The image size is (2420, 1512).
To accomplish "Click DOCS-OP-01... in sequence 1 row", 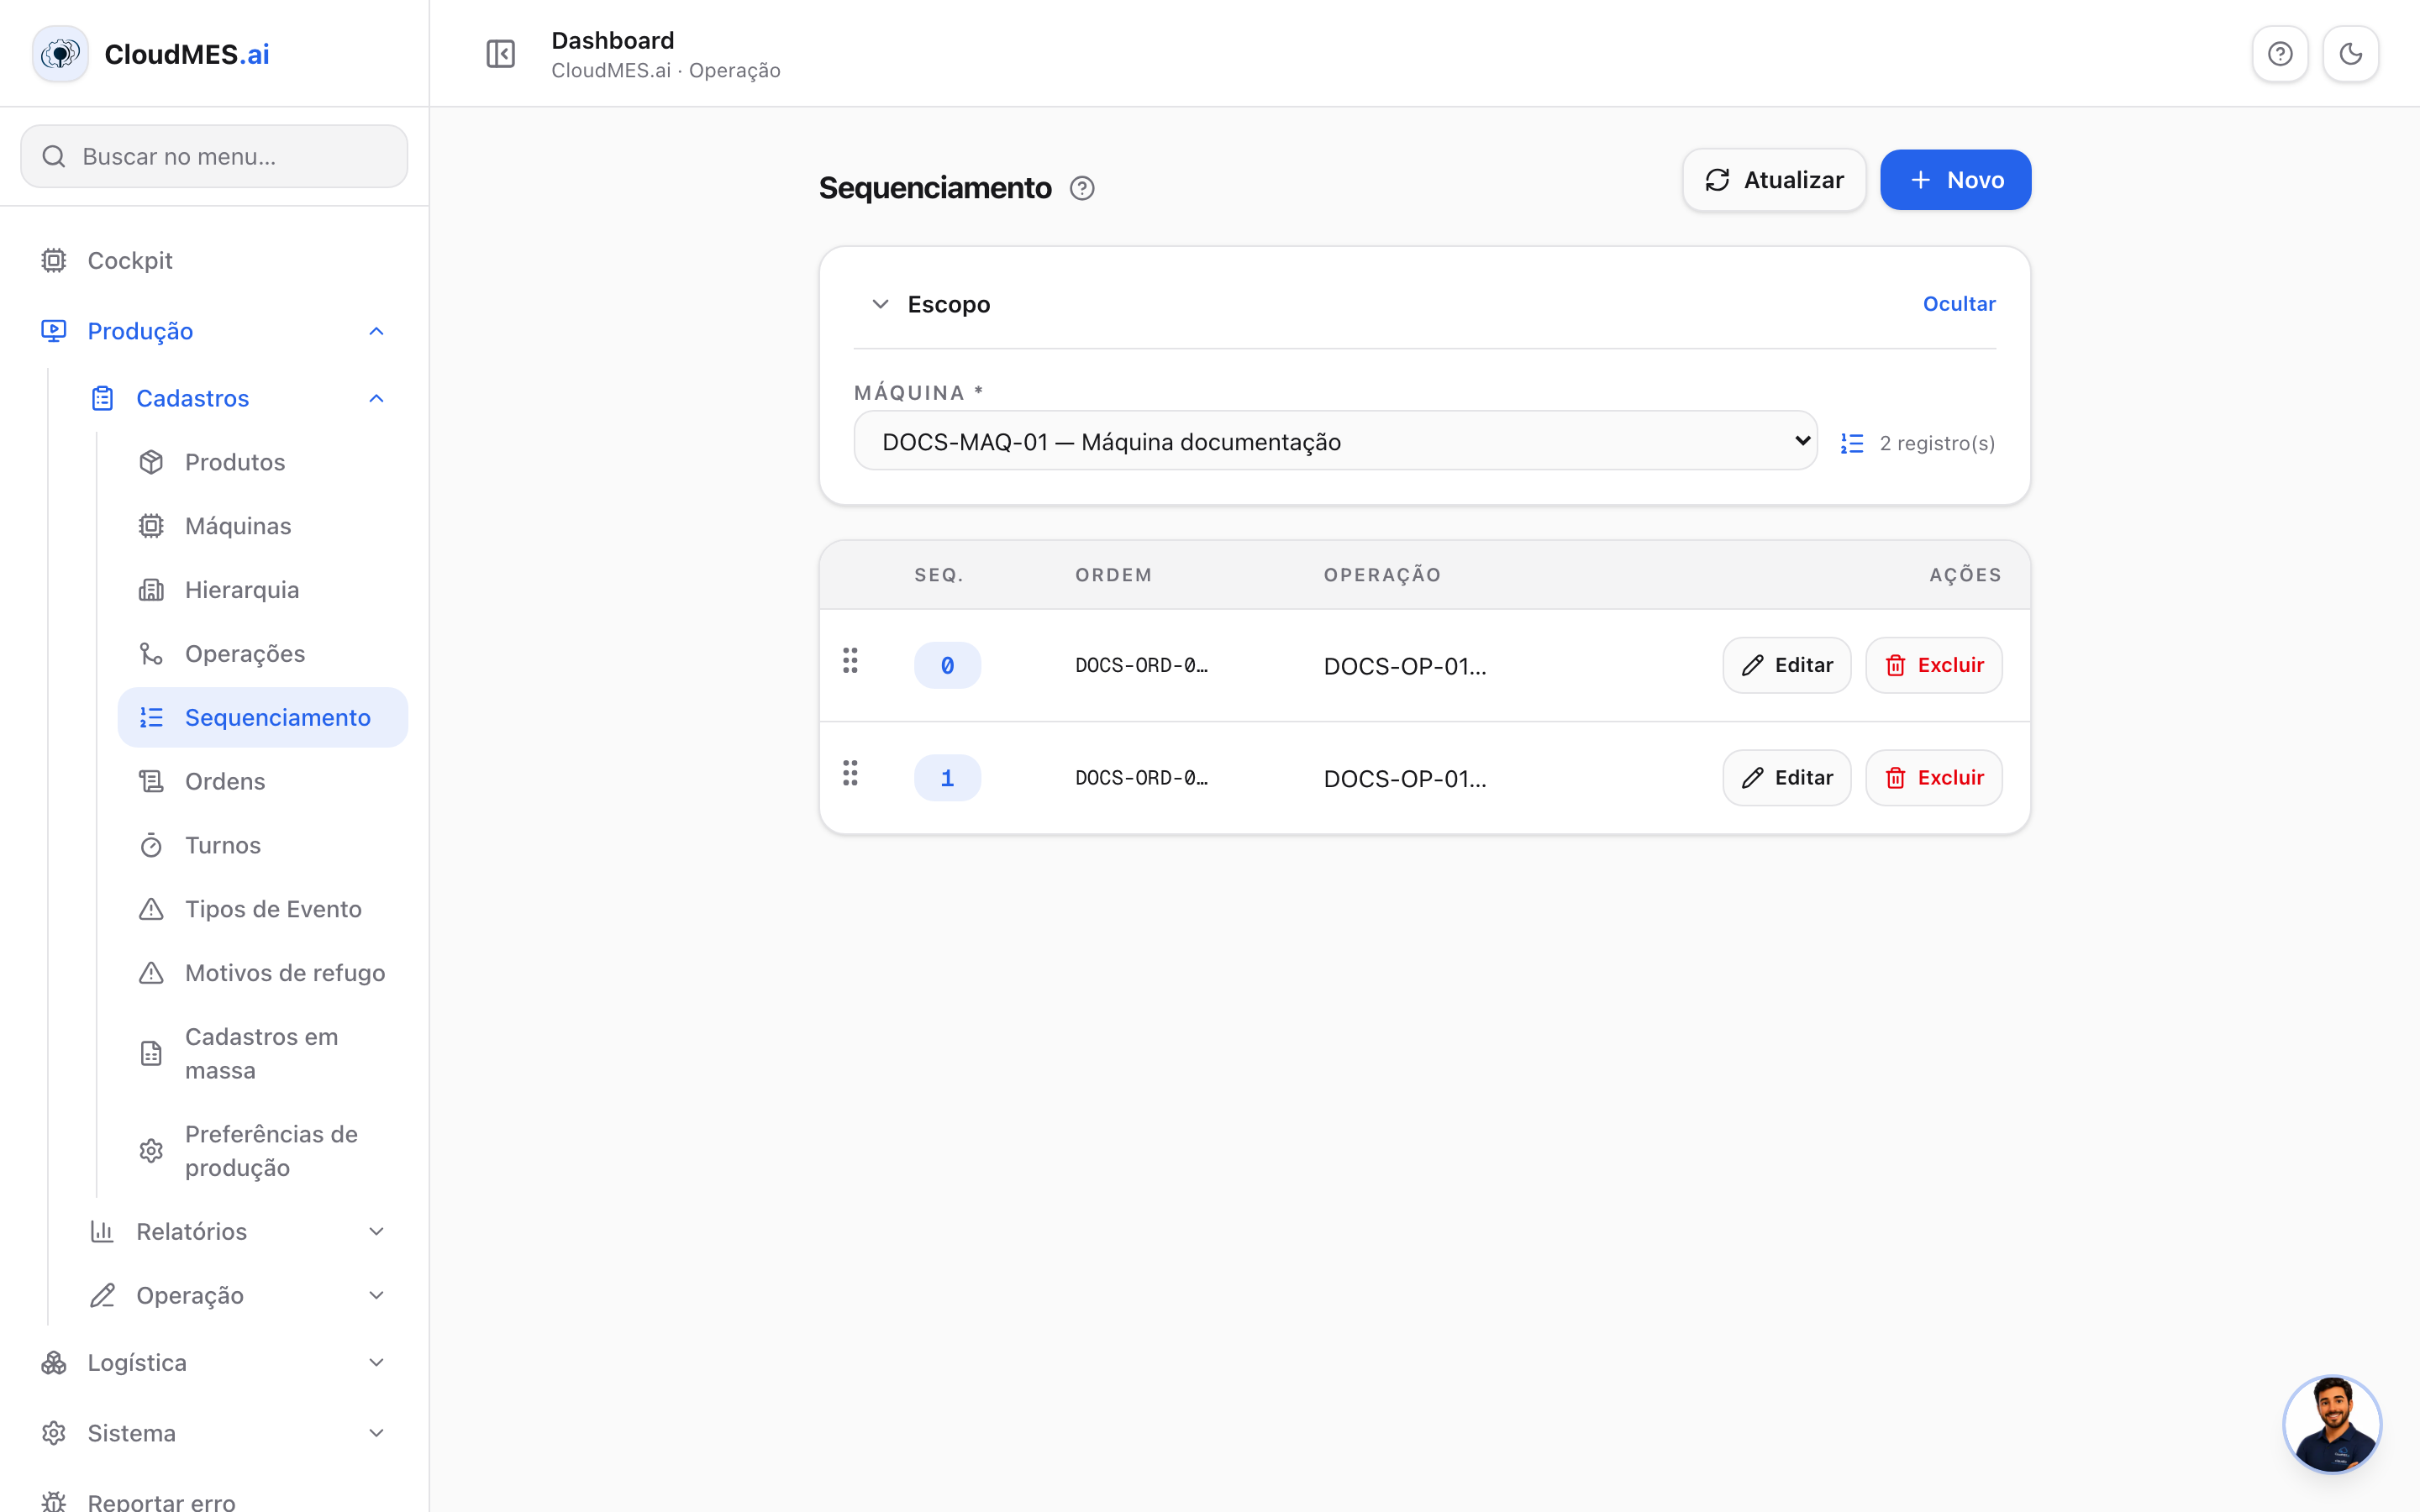I will [x=1405, y=779].
